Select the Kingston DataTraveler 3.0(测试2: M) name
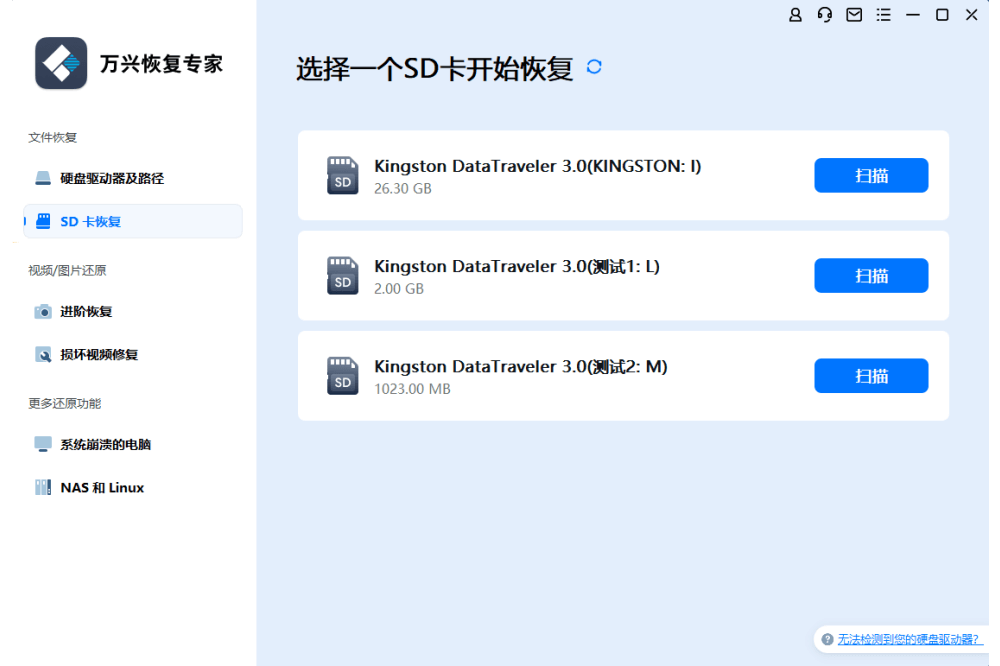 point(521,366)
